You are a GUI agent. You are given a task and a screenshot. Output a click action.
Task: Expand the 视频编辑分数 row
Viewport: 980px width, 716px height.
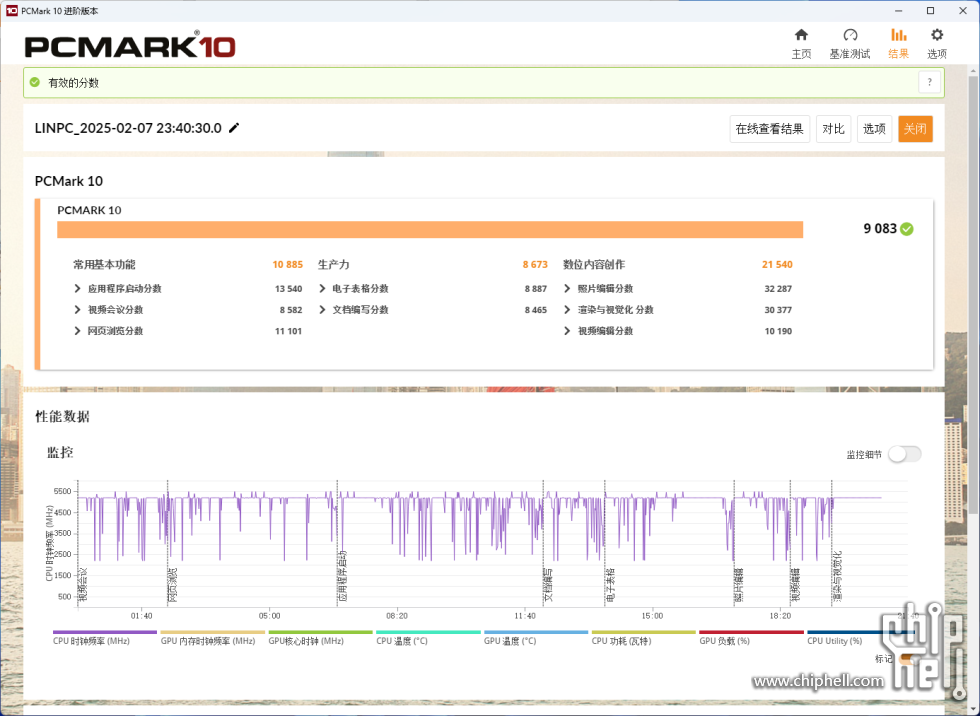point(567,331)
